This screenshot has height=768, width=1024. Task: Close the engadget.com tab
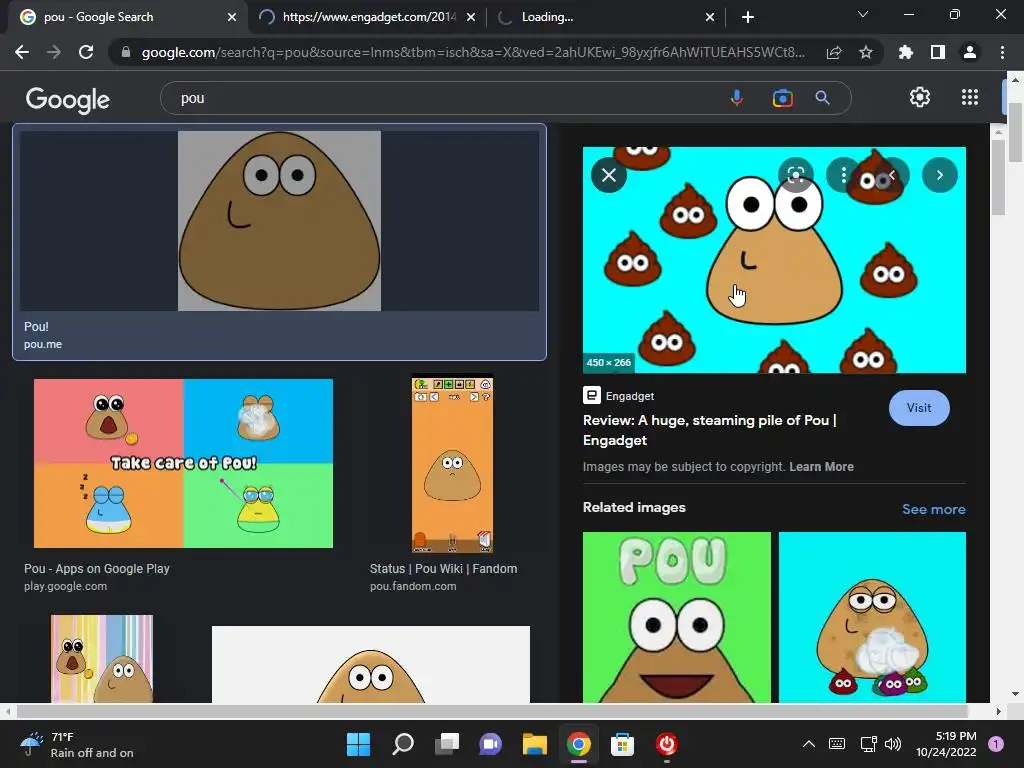[471, 17]
